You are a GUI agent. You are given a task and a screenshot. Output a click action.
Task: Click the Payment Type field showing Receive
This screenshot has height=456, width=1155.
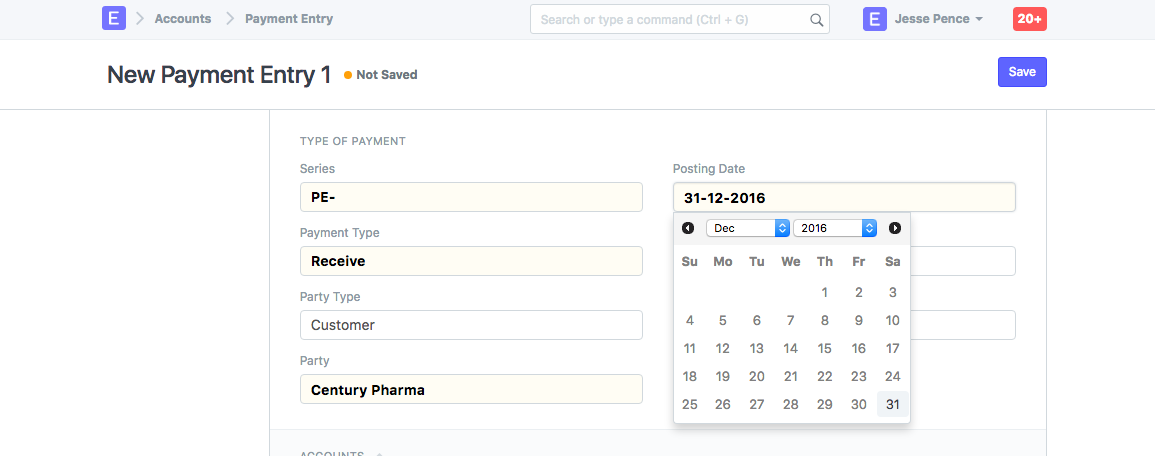pos(471,261)
